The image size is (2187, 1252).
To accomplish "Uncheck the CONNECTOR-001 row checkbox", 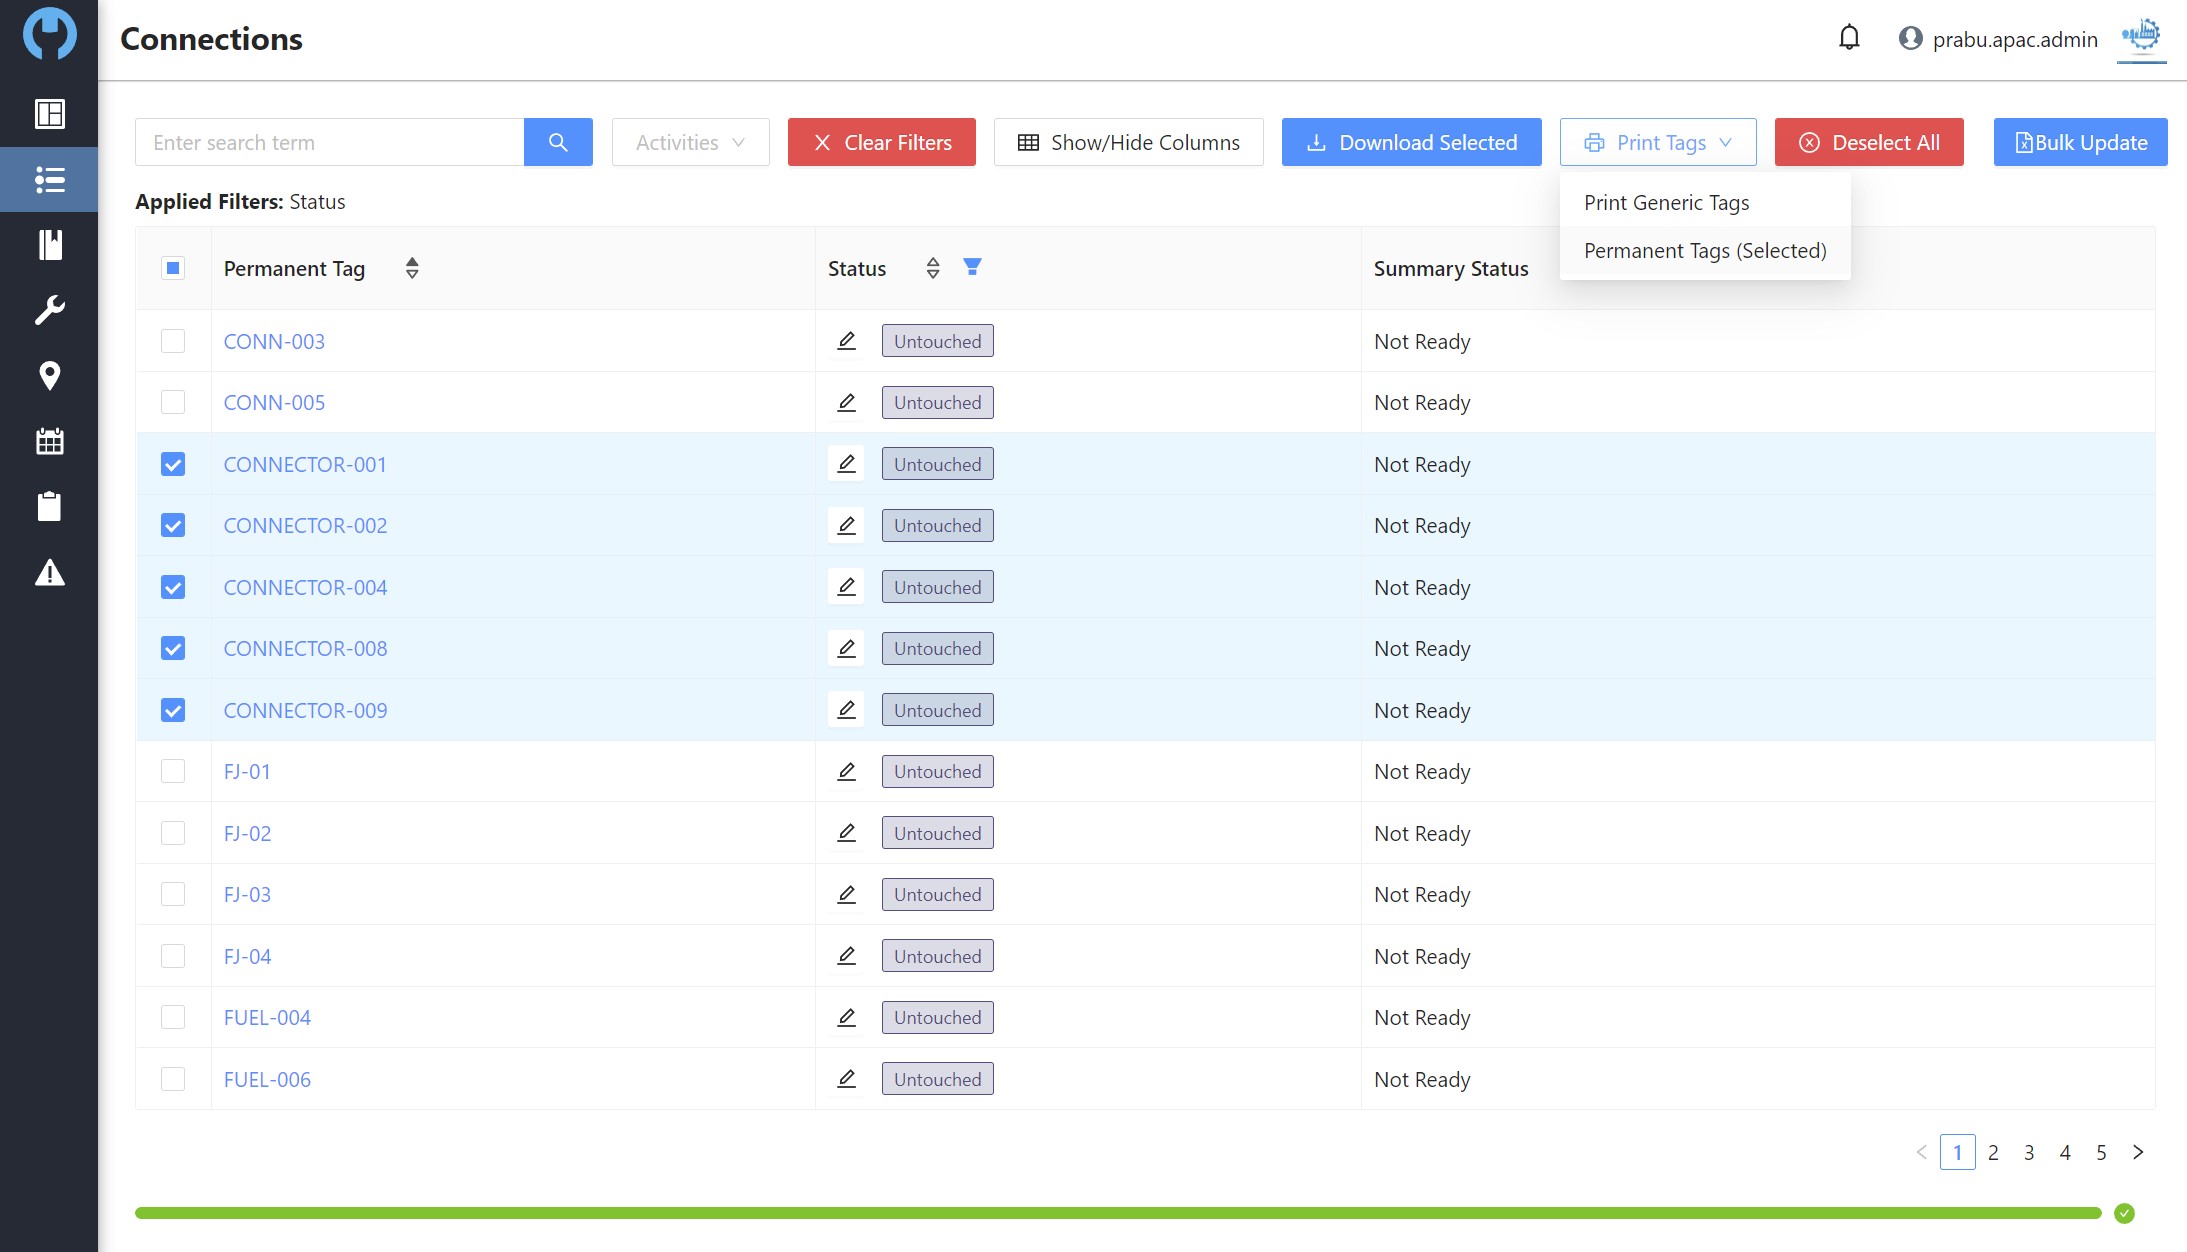I will coord(173,464).
